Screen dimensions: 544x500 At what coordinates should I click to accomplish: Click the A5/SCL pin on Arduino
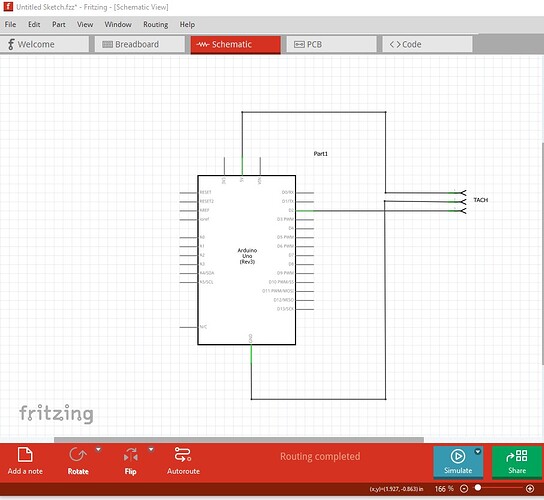pyautogui.click(x=188, y=282)
